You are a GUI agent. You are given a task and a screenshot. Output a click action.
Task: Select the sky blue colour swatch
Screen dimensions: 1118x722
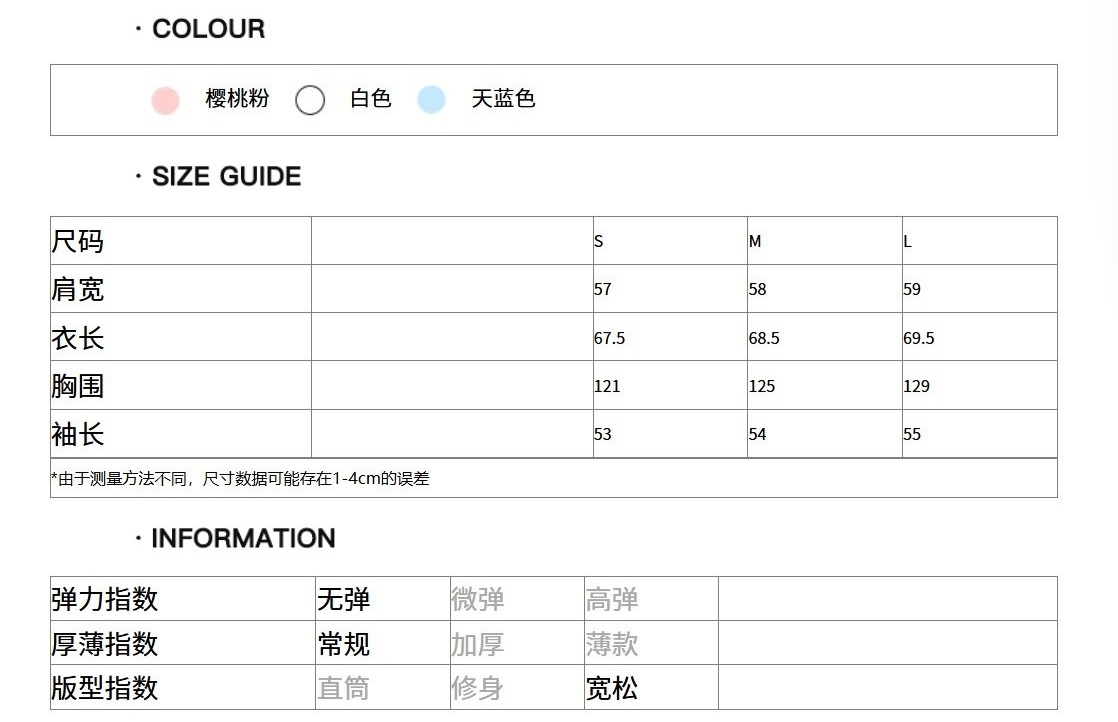tap(431, 100)
